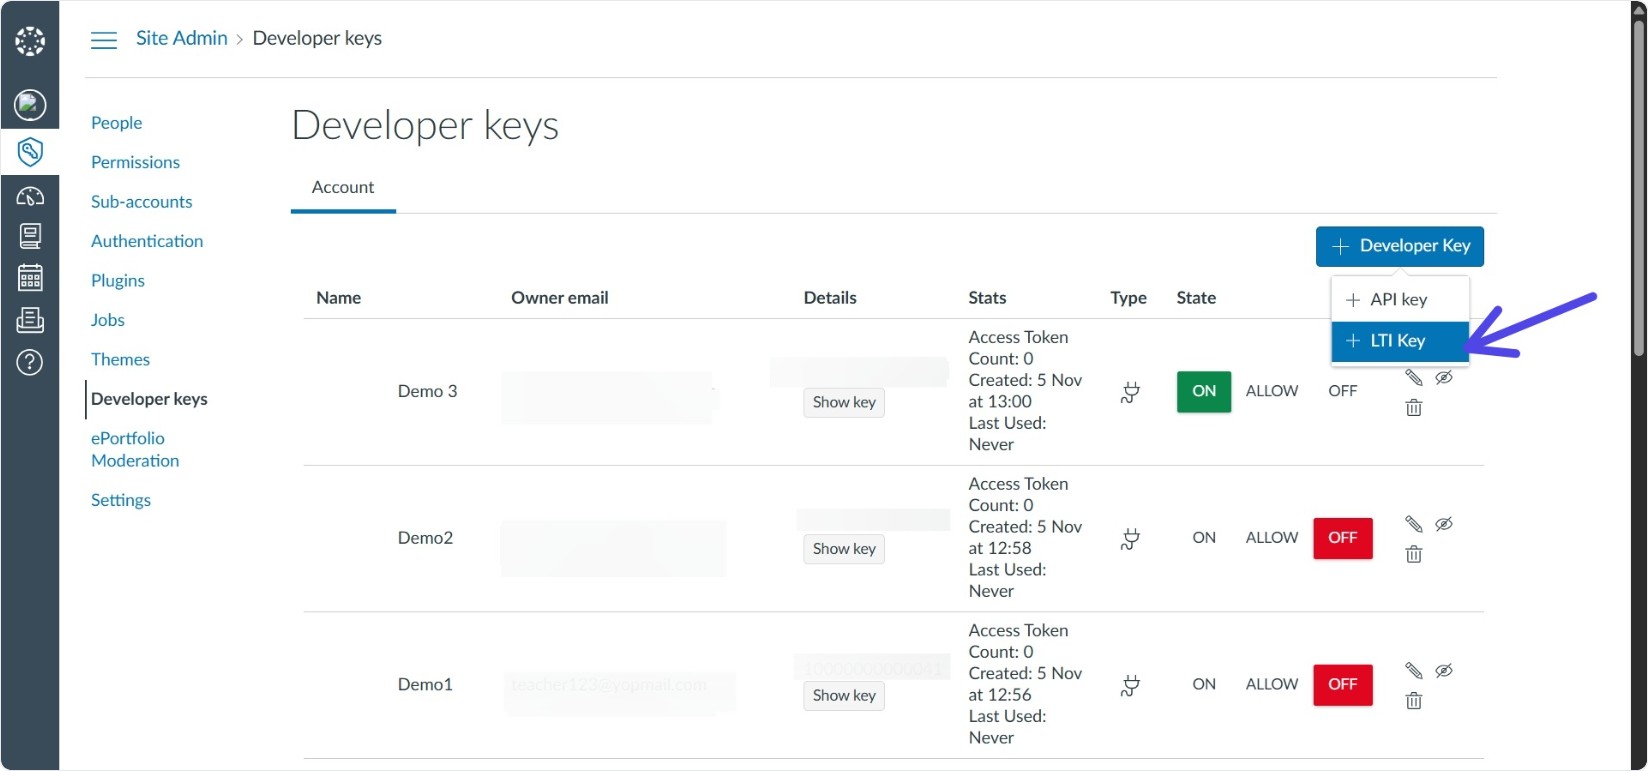Show key for Demo1
Image resolution: width=1648 pixels, height=771 pixels.
[x=844, y=696]
